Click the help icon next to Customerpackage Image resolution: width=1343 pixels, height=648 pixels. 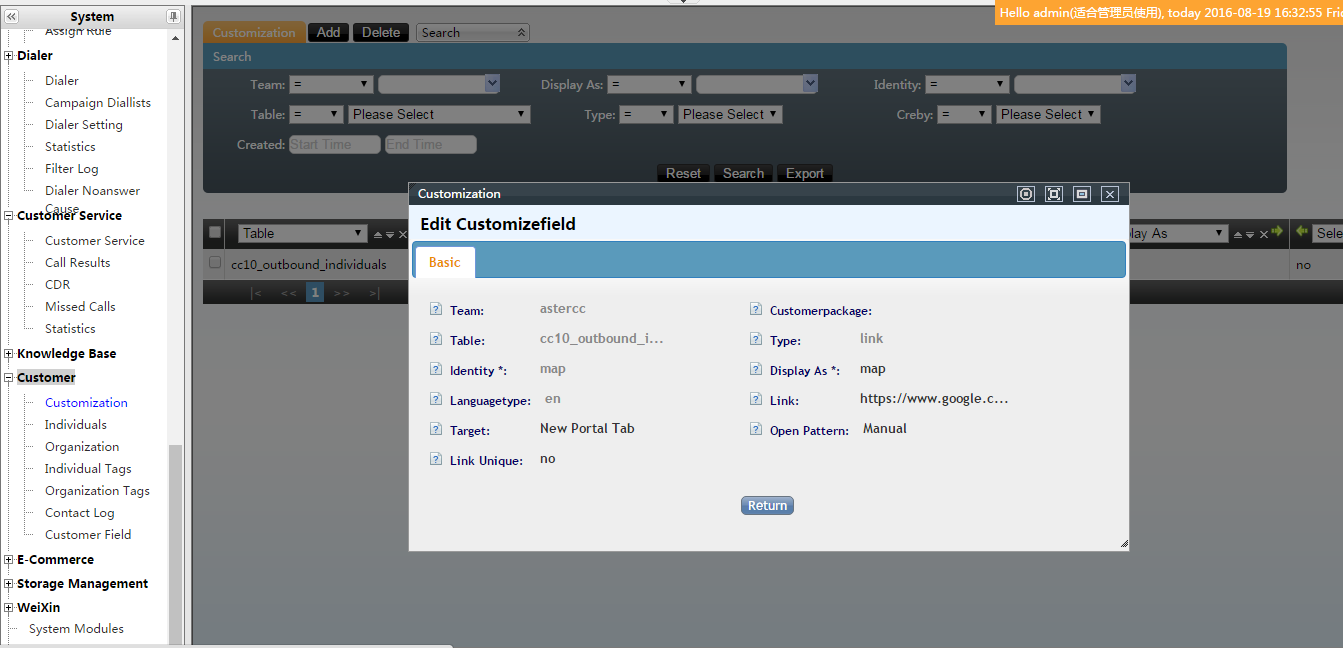pyautogui.click(x=756, y=310)
